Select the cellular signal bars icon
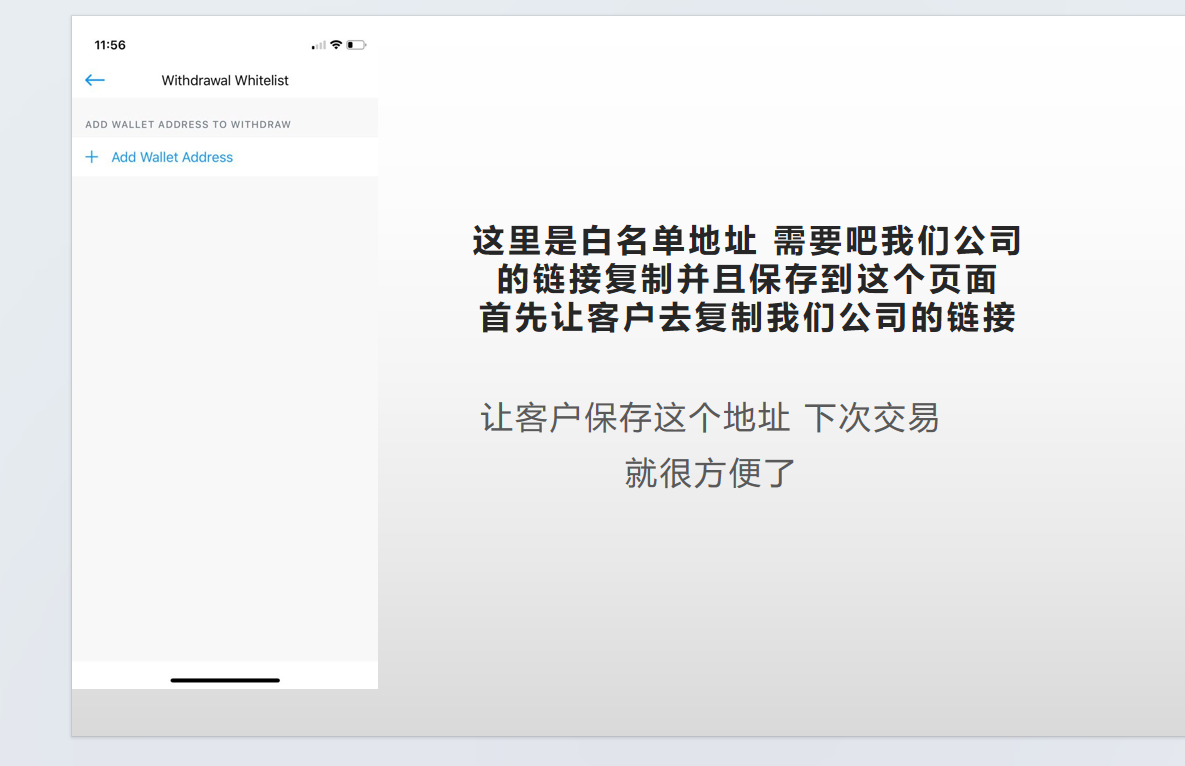Screen dimensions: 1185x766 (x=319, y=44)
